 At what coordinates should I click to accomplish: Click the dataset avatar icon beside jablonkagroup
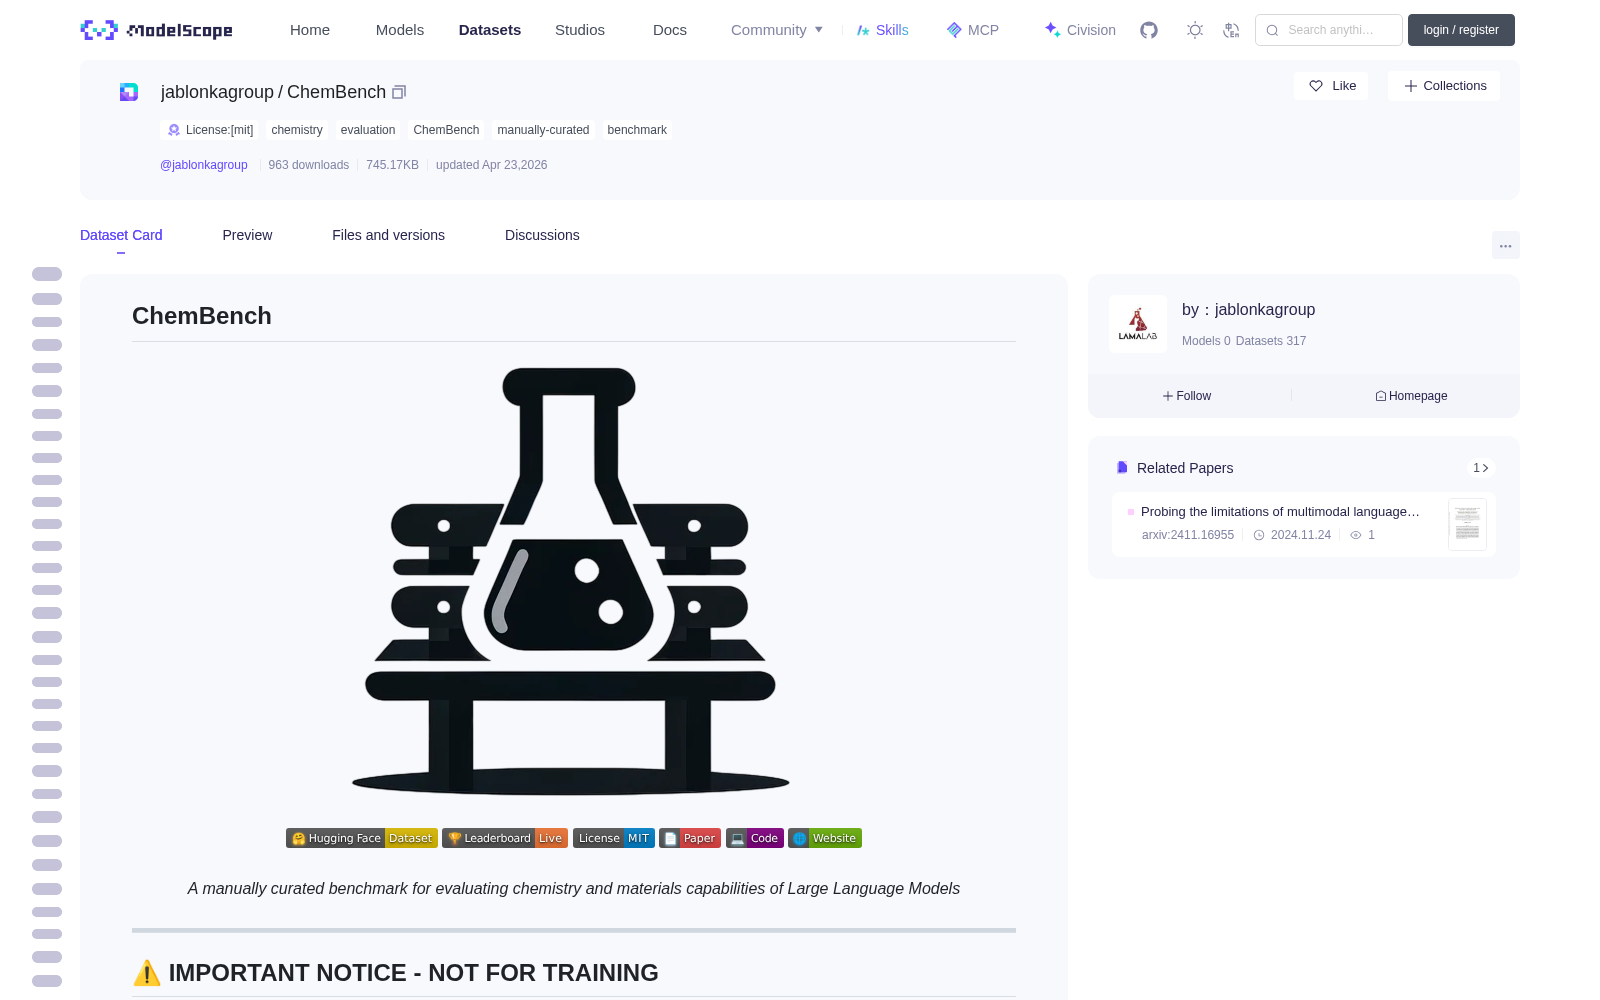coord(129,92)
